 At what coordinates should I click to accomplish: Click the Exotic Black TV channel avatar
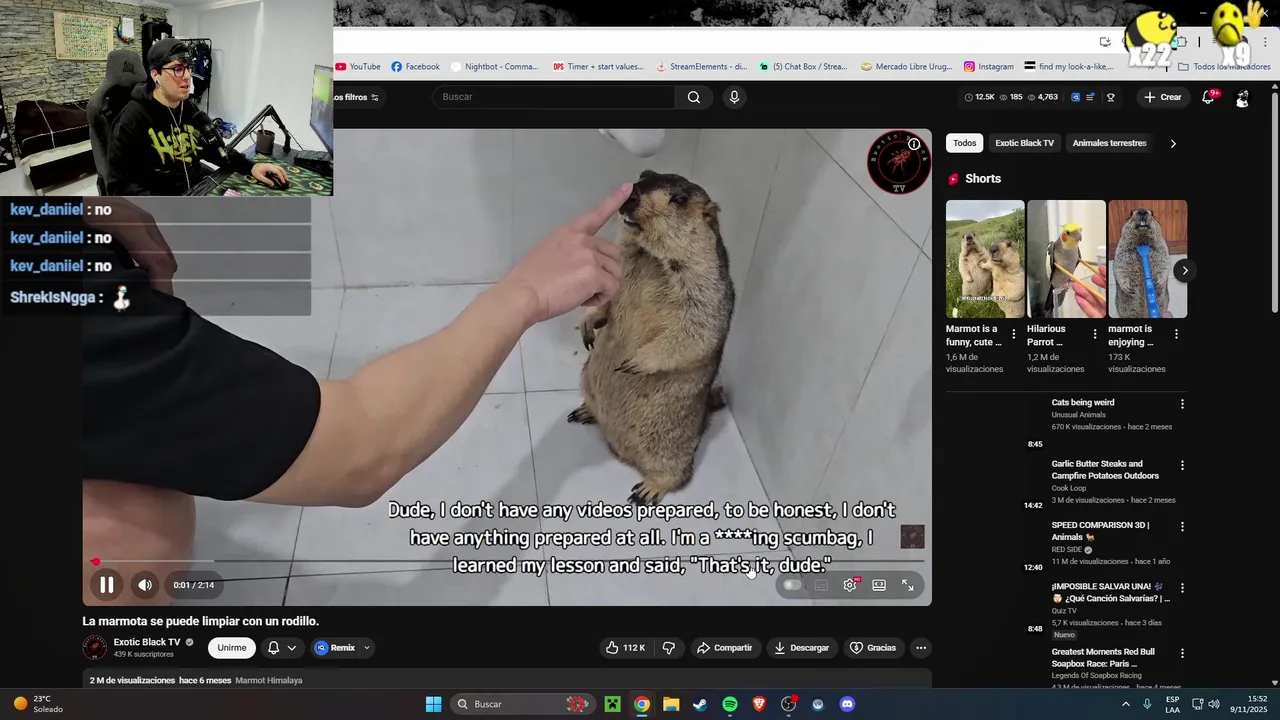tap(94, 647)
